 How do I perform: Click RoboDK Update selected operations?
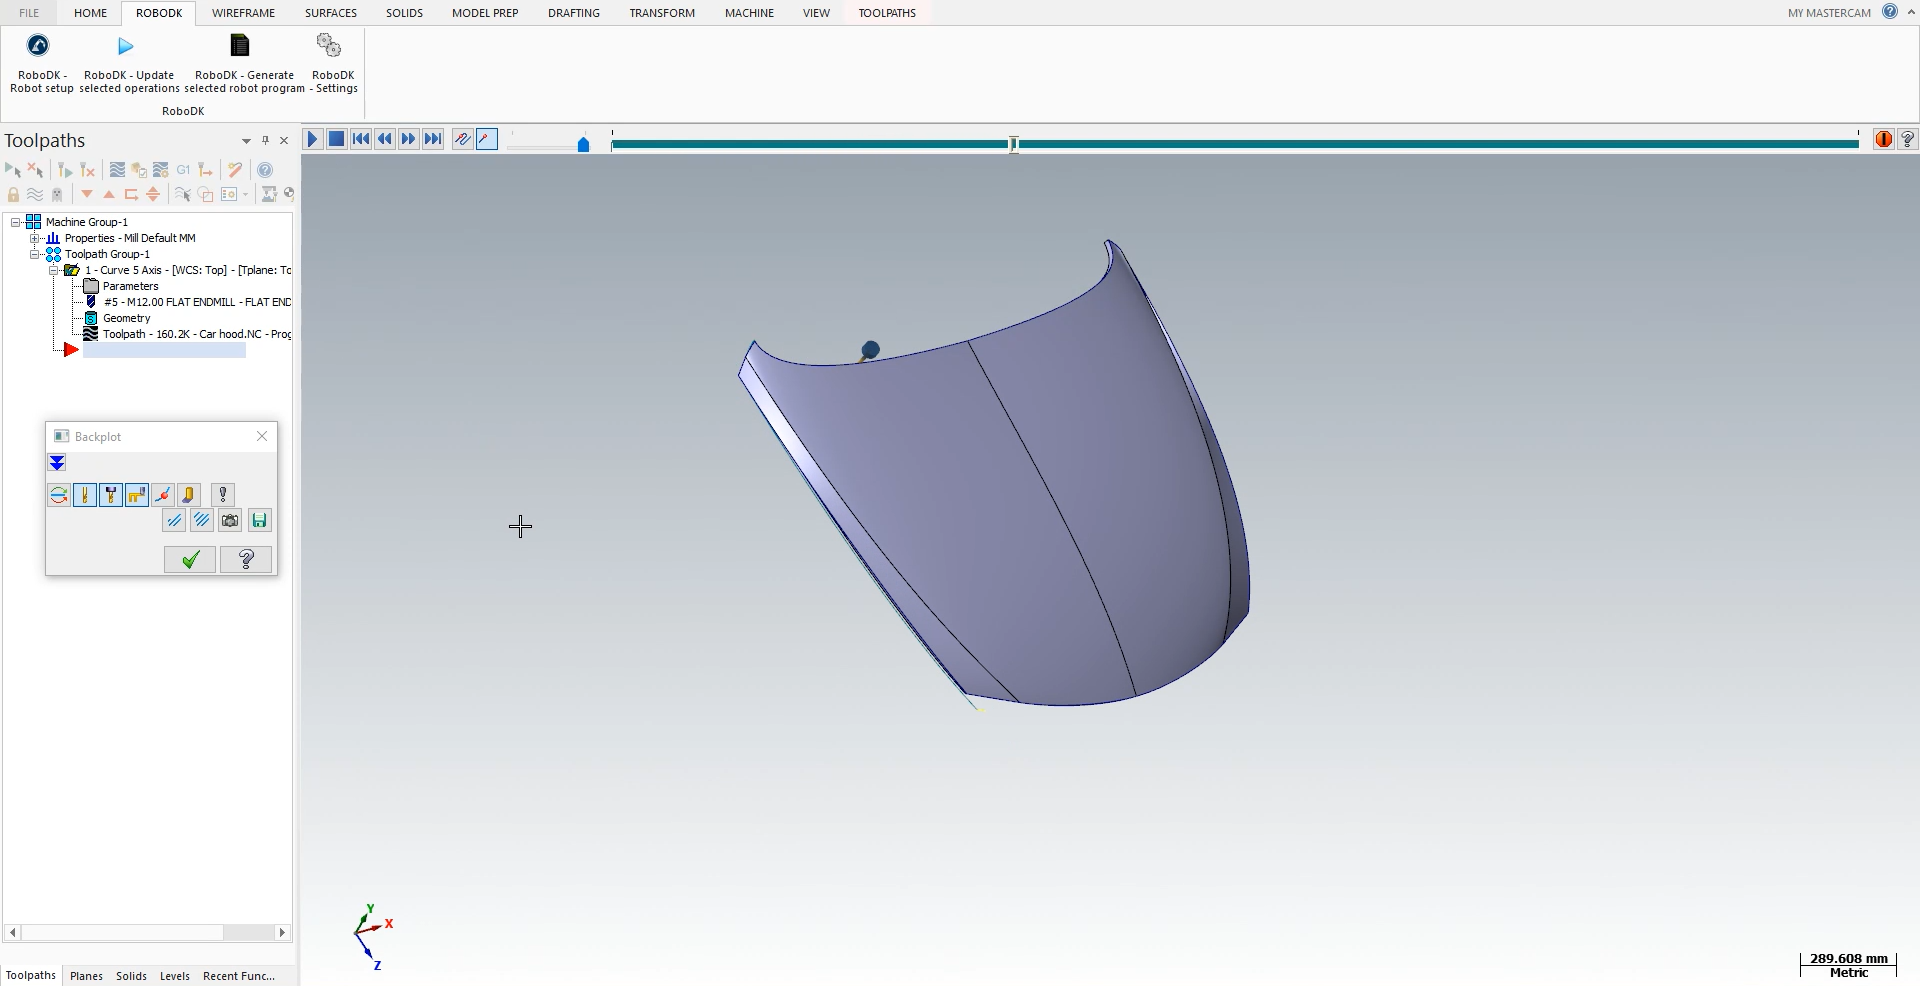[x=129, y=62]
